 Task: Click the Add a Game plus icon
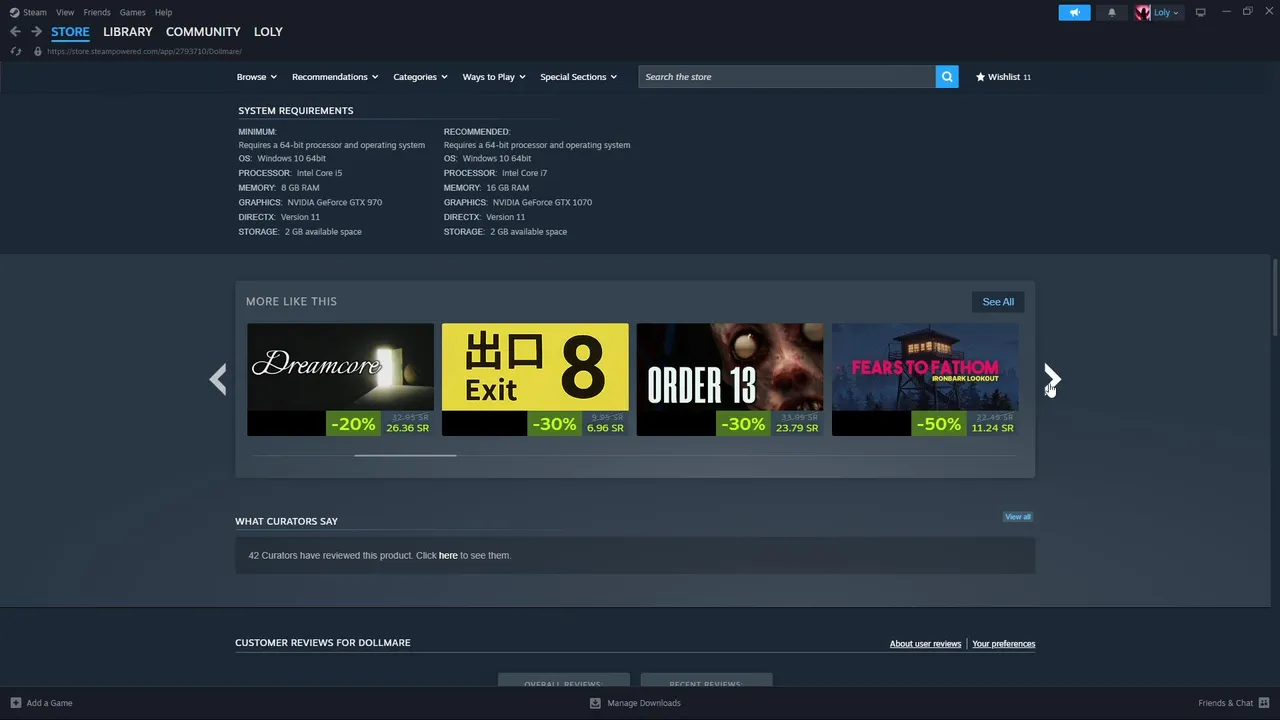coord(15,703)
